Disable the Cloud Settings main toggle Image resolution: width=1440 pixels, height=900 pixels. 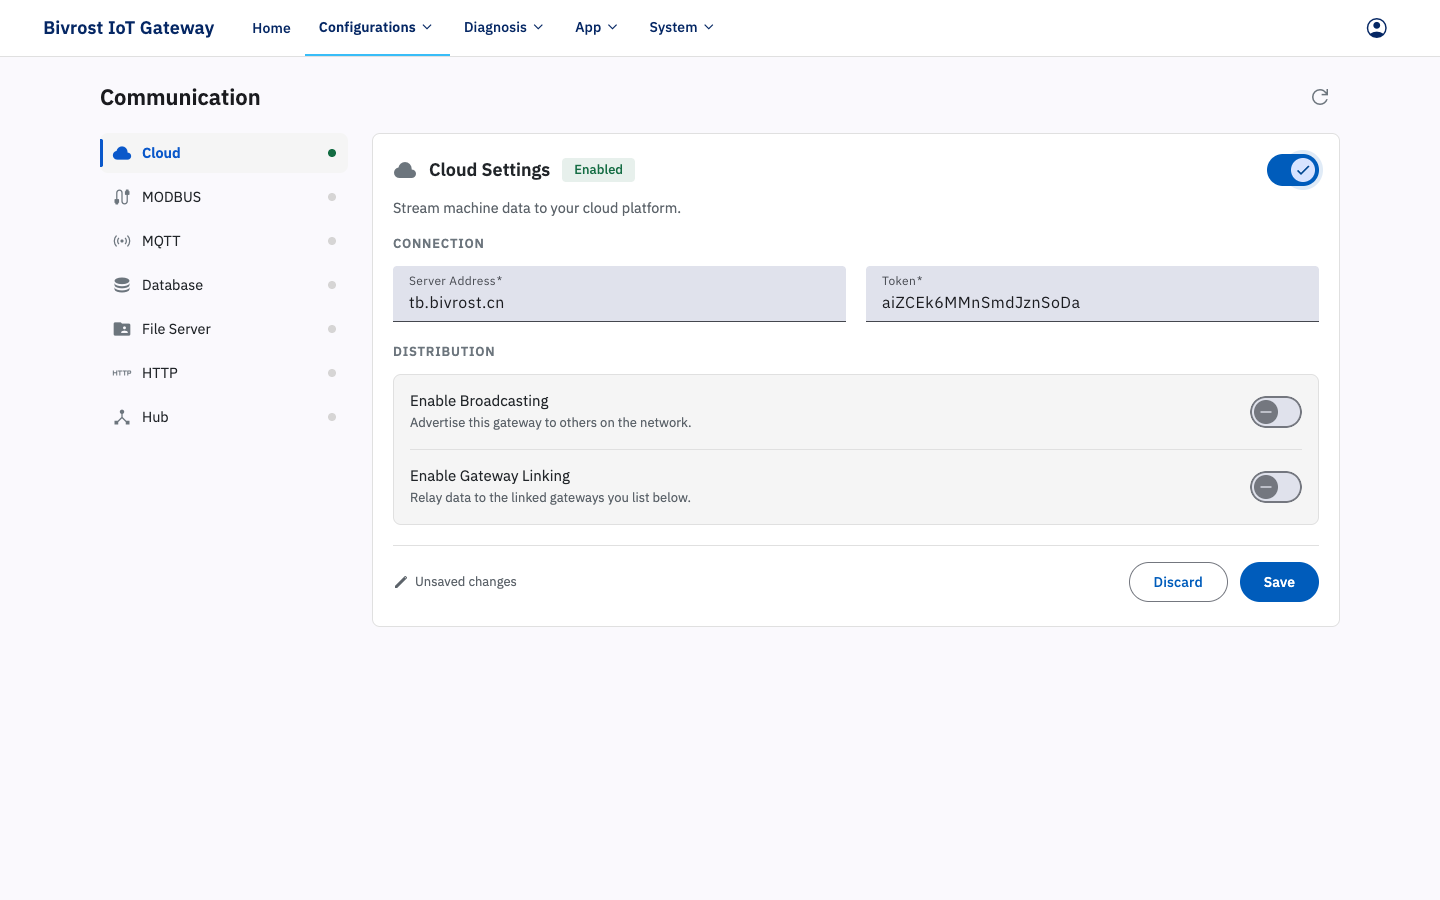click(1293, 170)
